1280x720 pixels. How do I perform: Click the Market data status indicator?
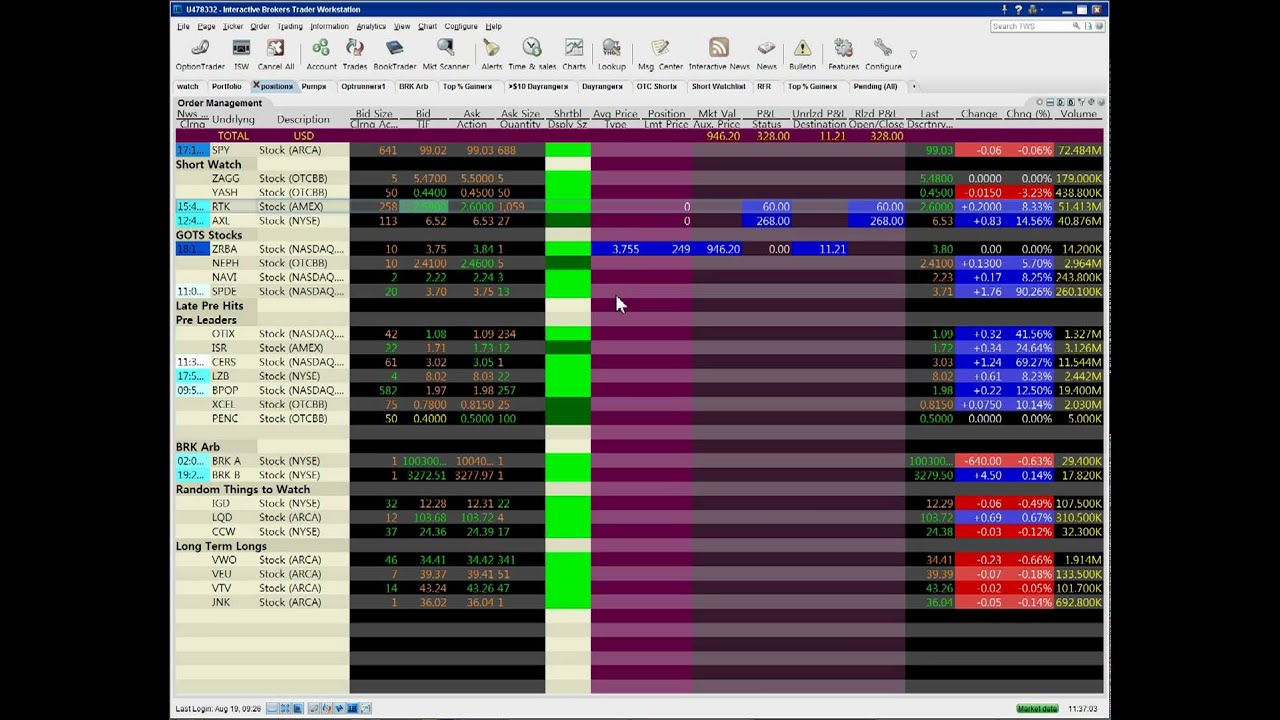pyautogui.click(x=1037, y=708)
